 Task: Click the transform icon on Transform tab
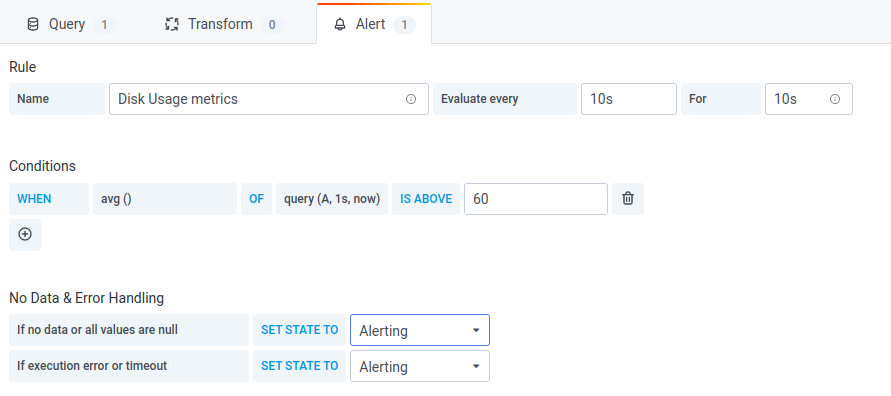coord(172,24)
